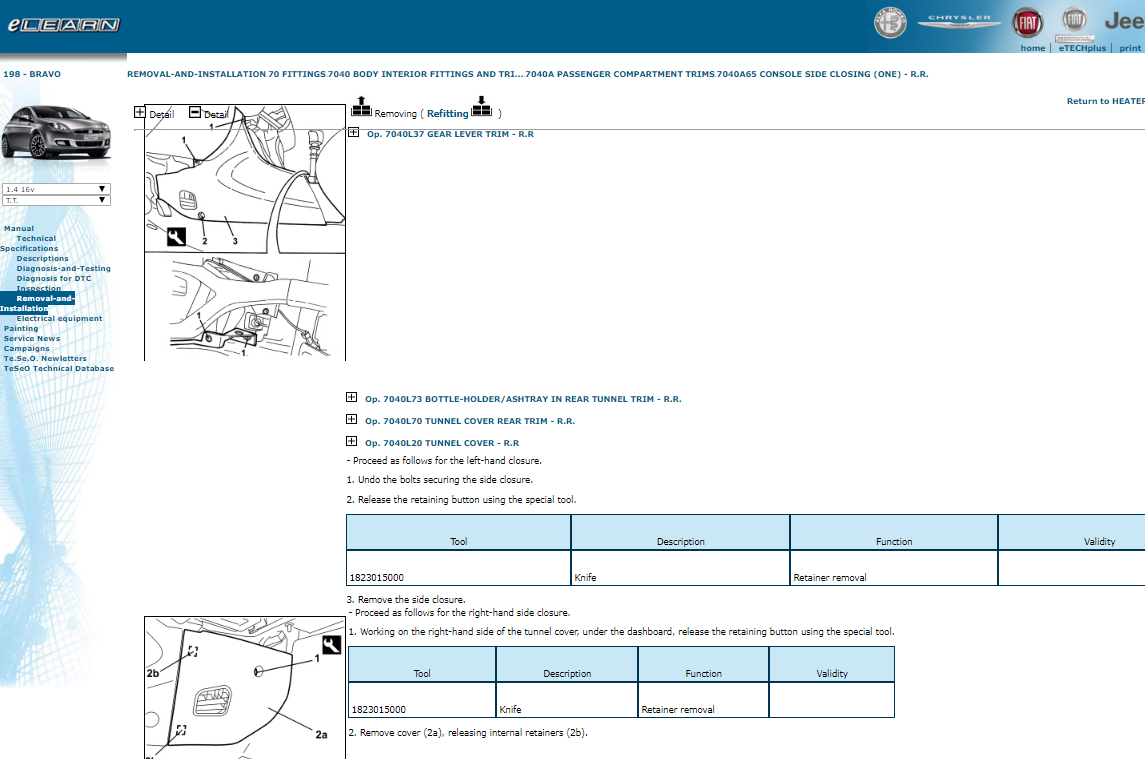The width and height of the screenshot is (1145, 759).
Task: Click wrench icon in side closure diagram
Action: coord(332,645)
